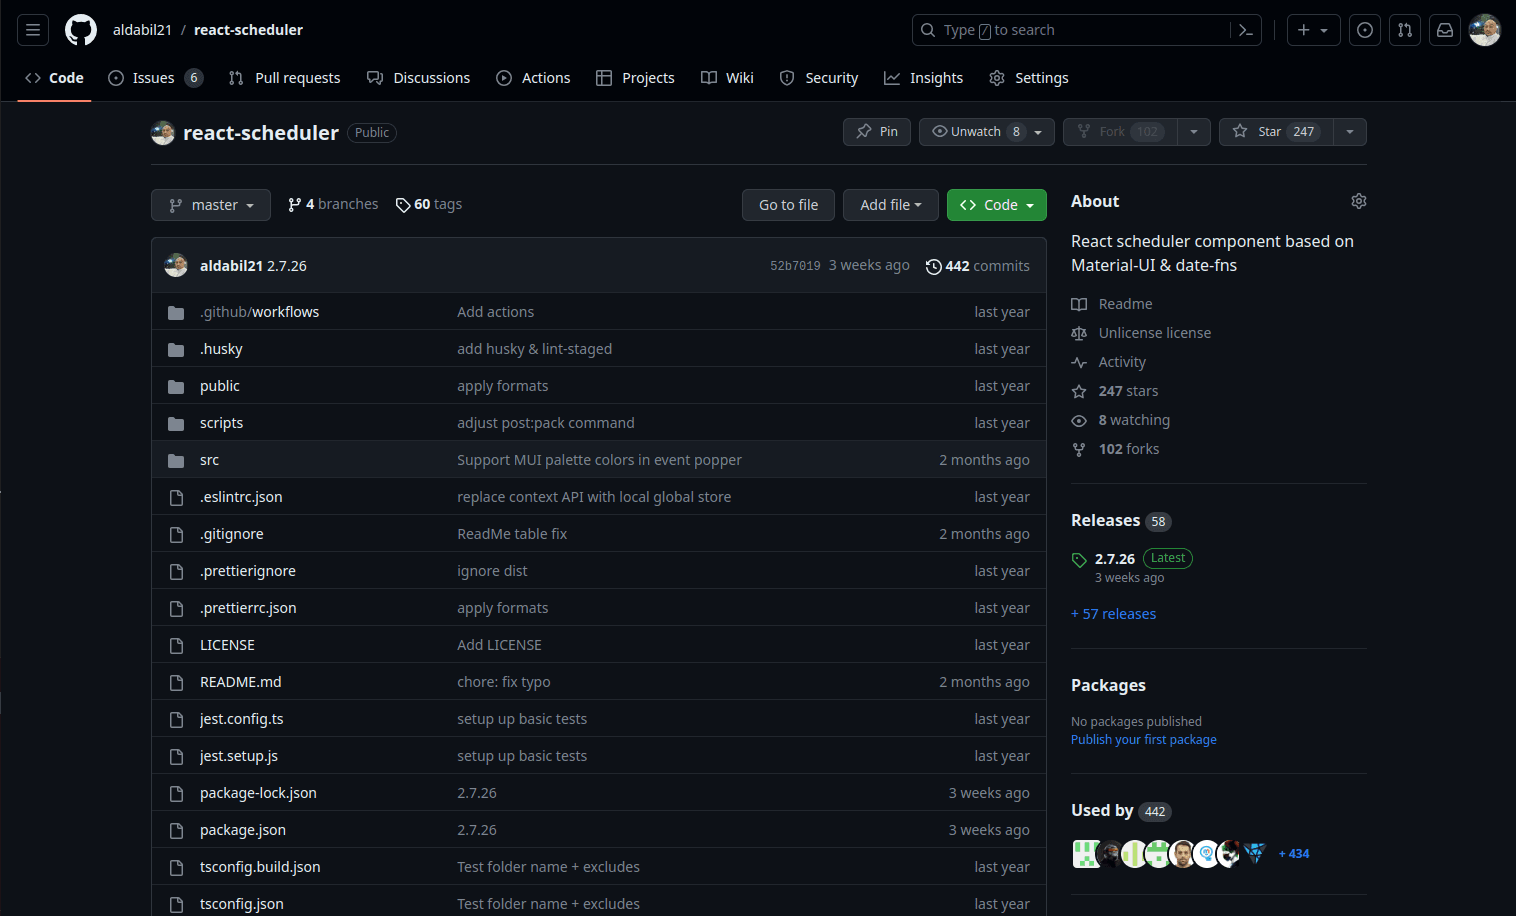The width and height of the screenshot is (1516, 916).
Task: Open aldabil21 owner link in breadcrumb
Action: point(142,30)
